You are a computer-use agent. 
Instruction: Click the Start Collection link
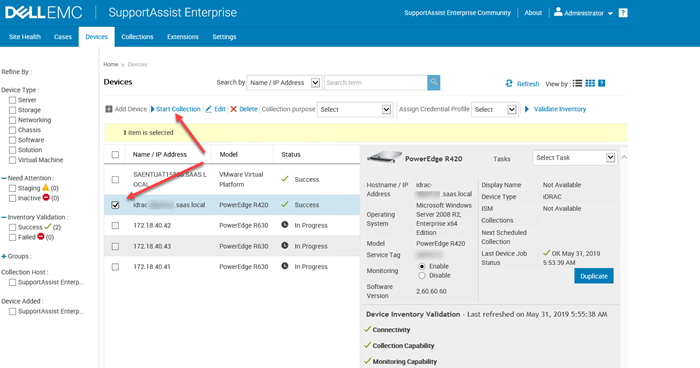click(x=178, y=109)
